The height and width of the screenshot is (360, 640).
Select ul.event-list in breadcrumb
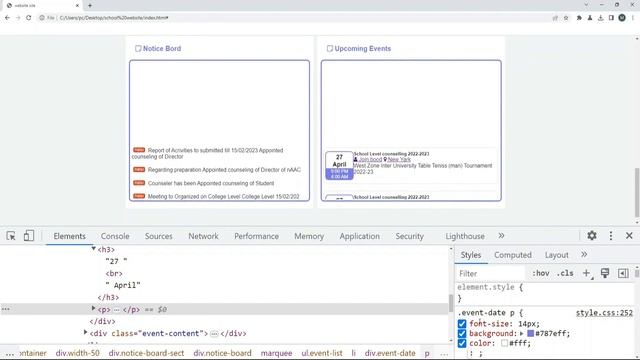point(322,353)
